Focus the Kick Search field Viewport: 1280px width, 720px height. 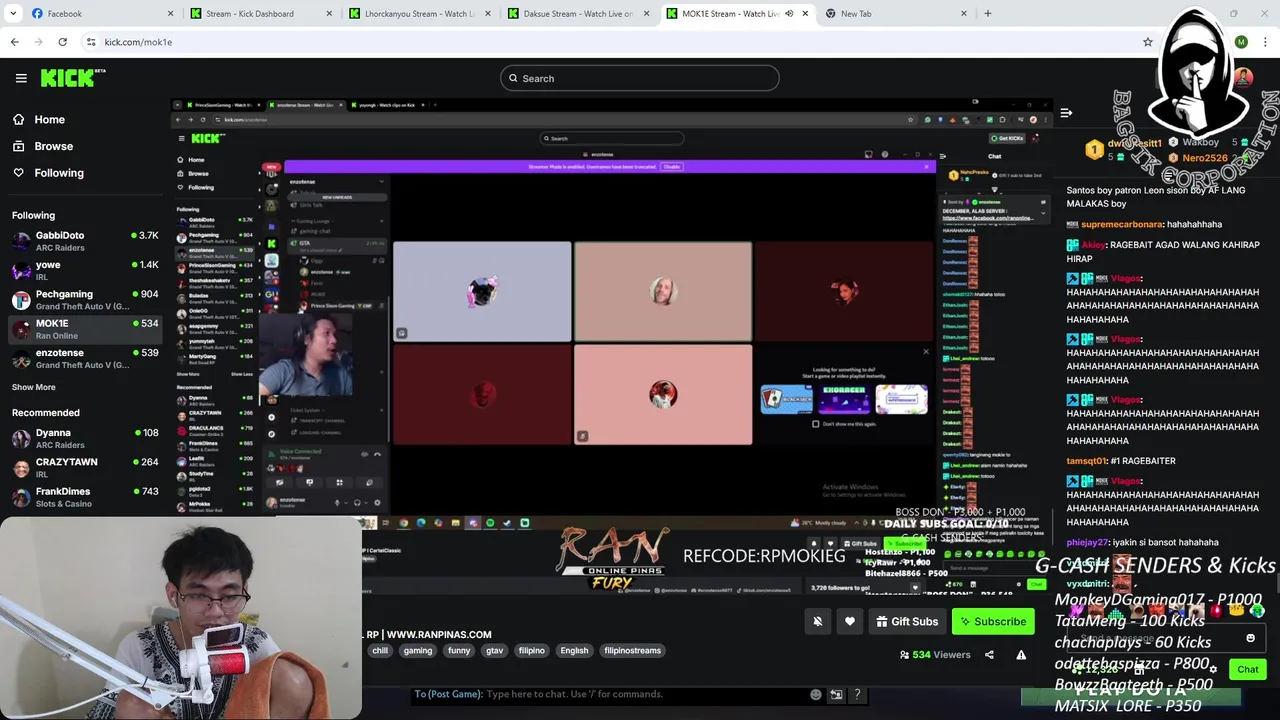click(x=640, y=78)
